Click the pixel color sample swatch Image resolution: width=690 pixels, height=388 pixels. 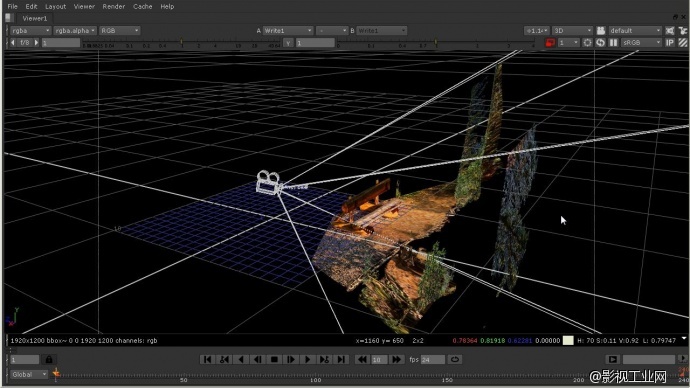point(569,340)
